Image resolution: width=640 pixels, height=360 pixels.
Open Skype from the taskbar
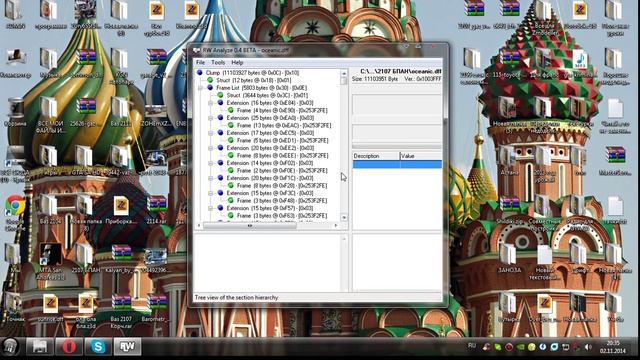coord(98,347)
